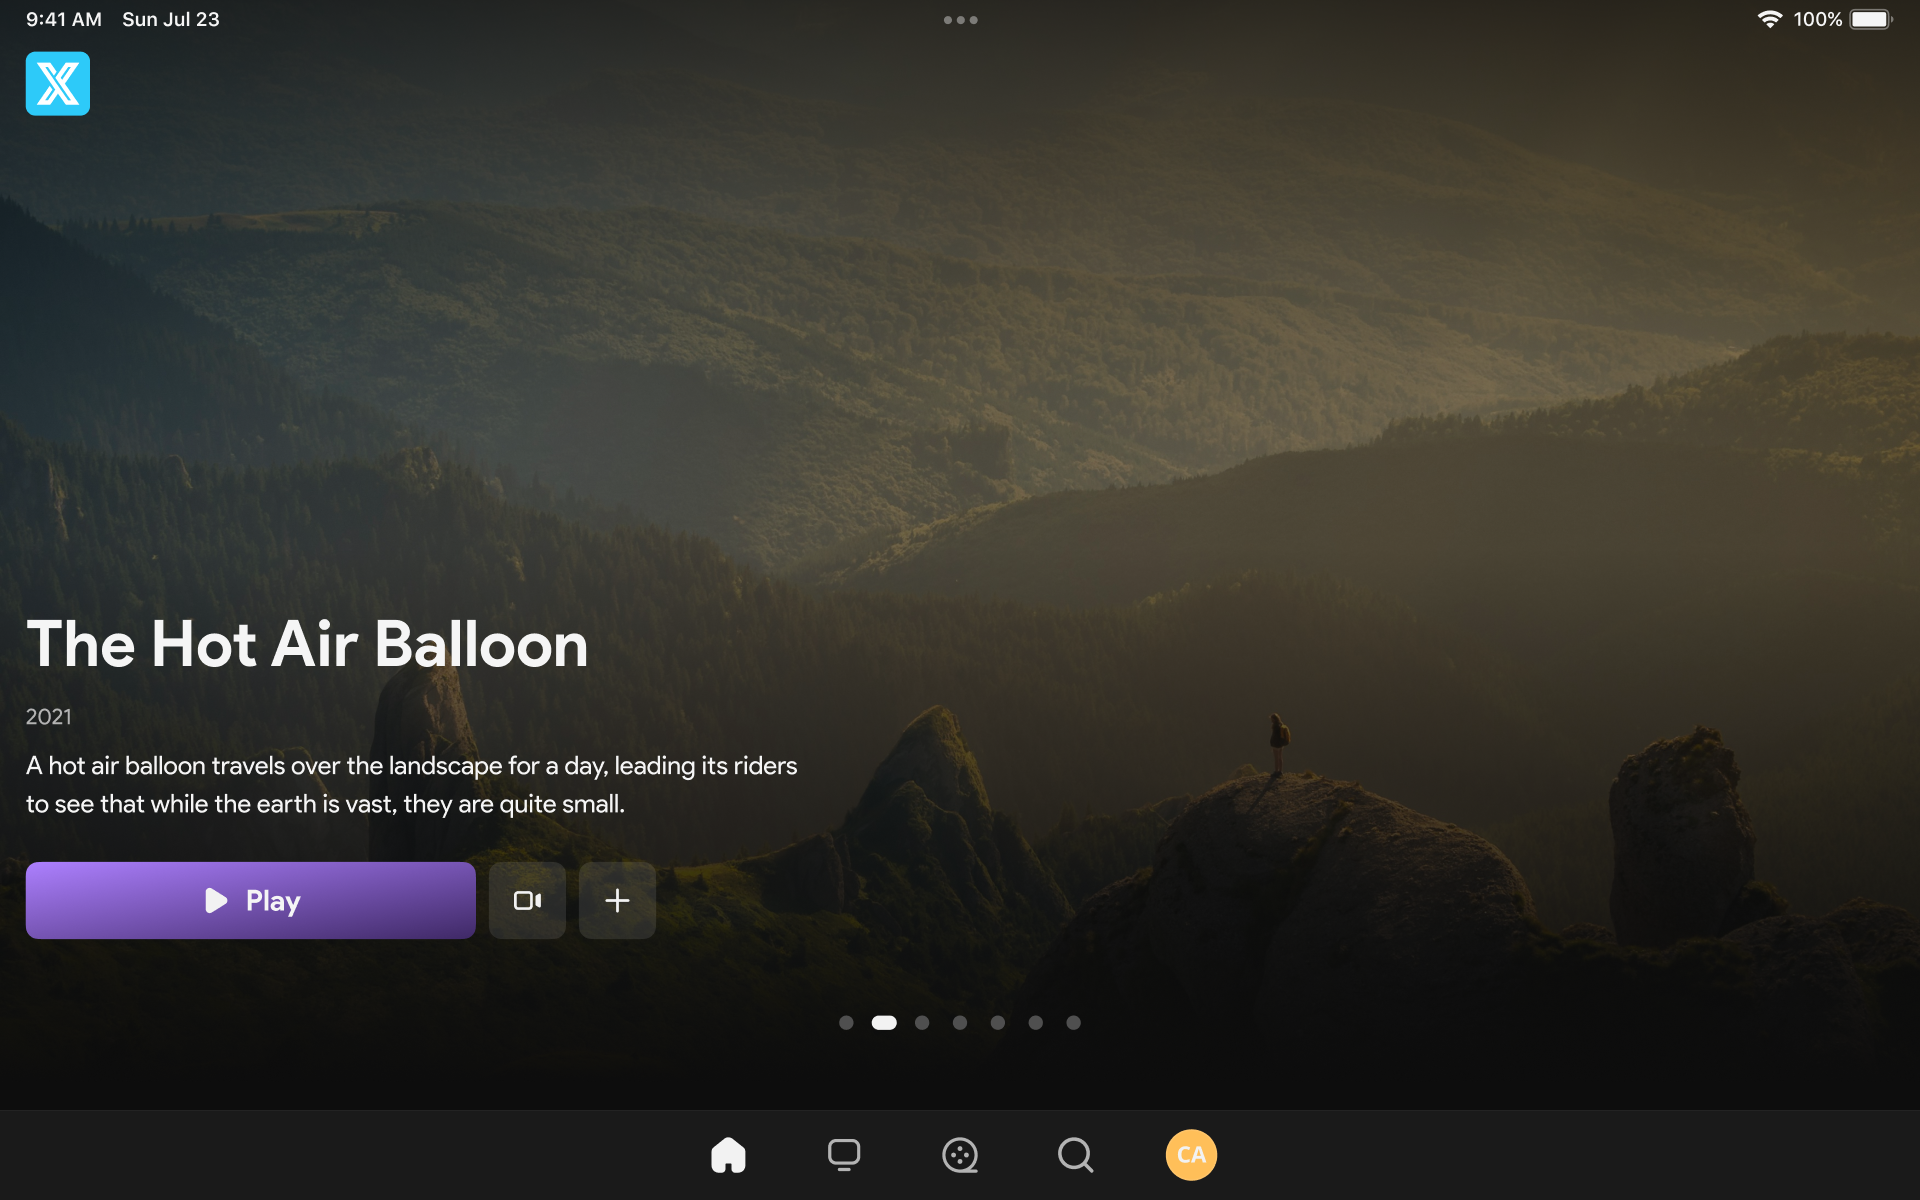Open the CA profile avatar
The height and width of the screenshot is (1200, 1920).
tap(1191, 1155)
